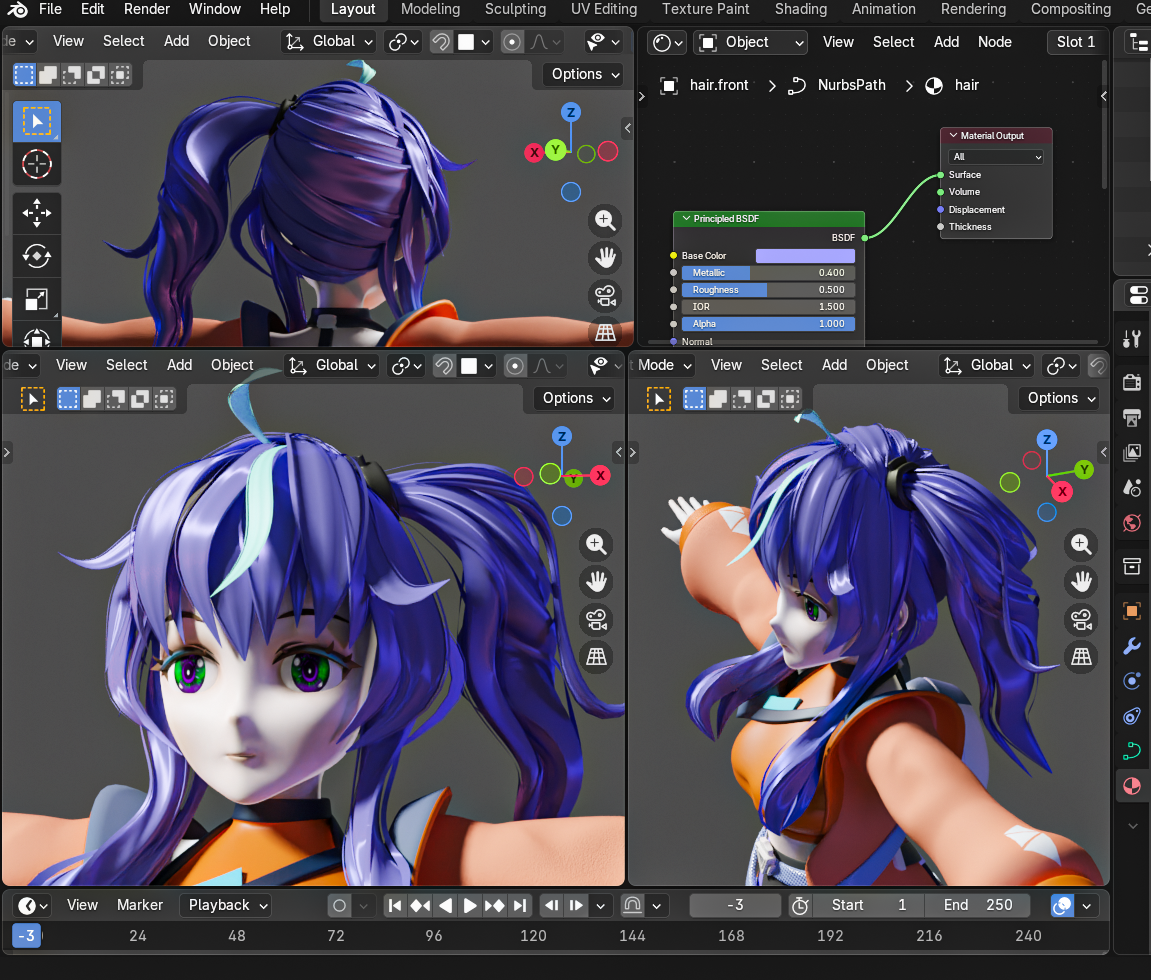Switch to the Modeling workspace tab

pos(431,10)
